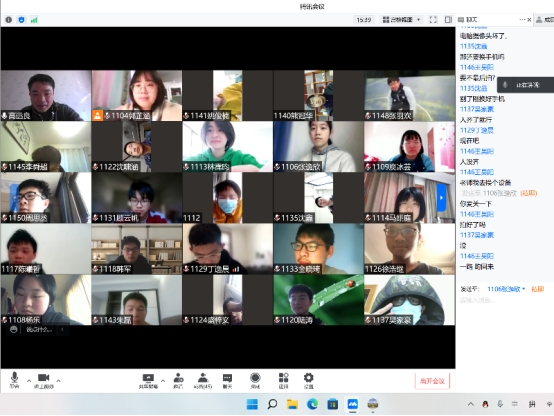Toggle the video camera on or off
The height and width of the screenshot is (416, 554).
(43, 380)
